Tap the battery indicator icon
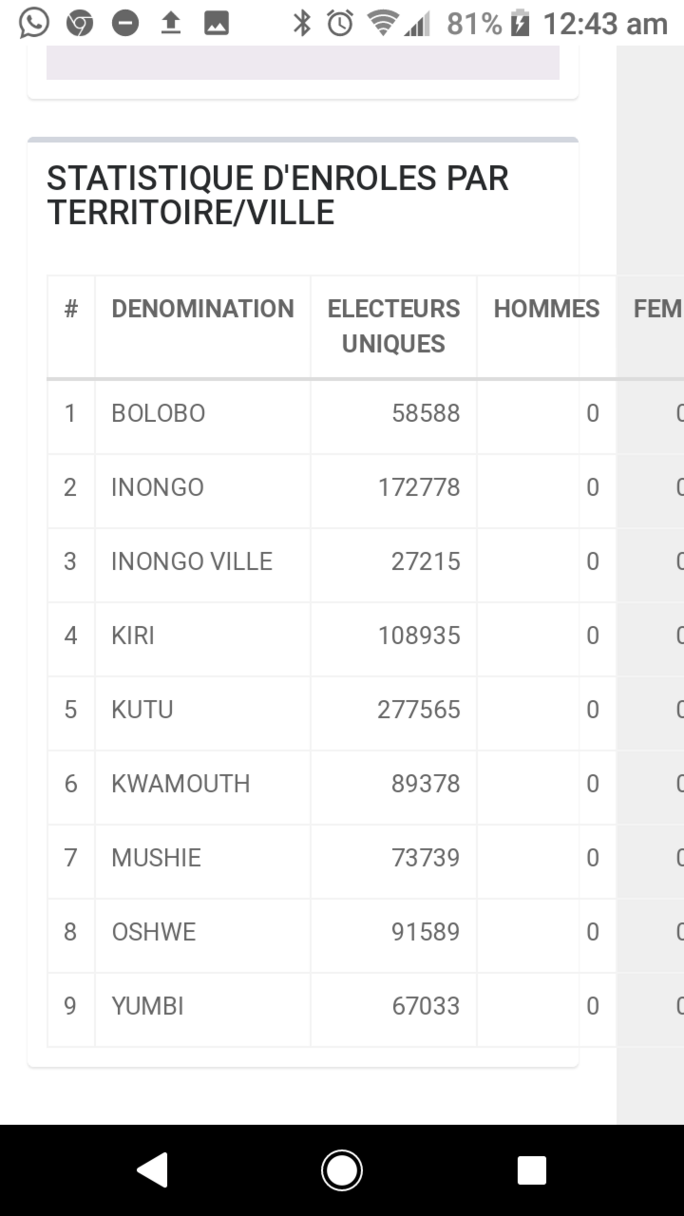 [x=520, y=22]
